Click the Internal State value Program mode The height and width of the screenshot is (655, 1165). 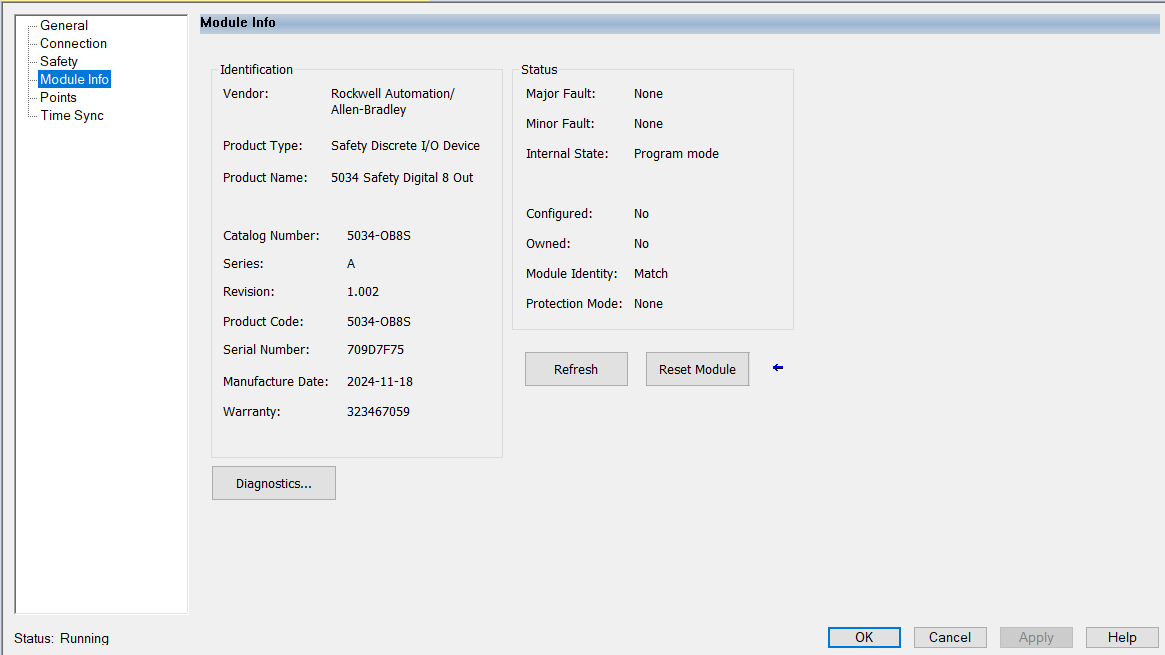[676, 154]
